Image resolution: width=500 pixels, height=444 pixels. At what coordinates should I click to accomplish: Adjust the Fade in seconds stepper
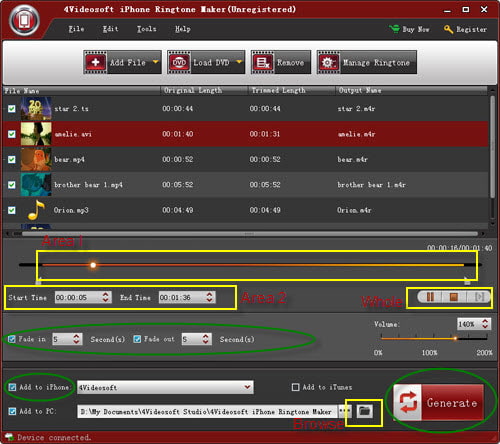[x=76, y=339]
